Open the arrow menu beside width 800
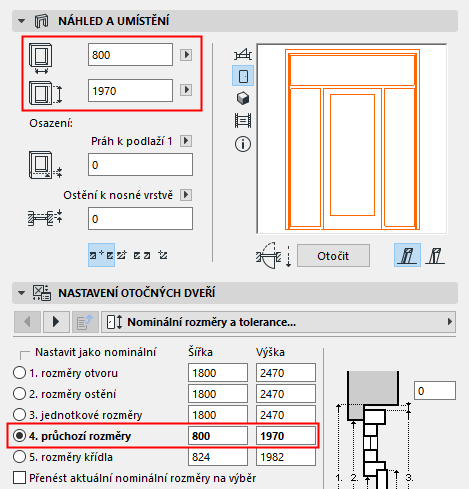 (x=186, y=54)
